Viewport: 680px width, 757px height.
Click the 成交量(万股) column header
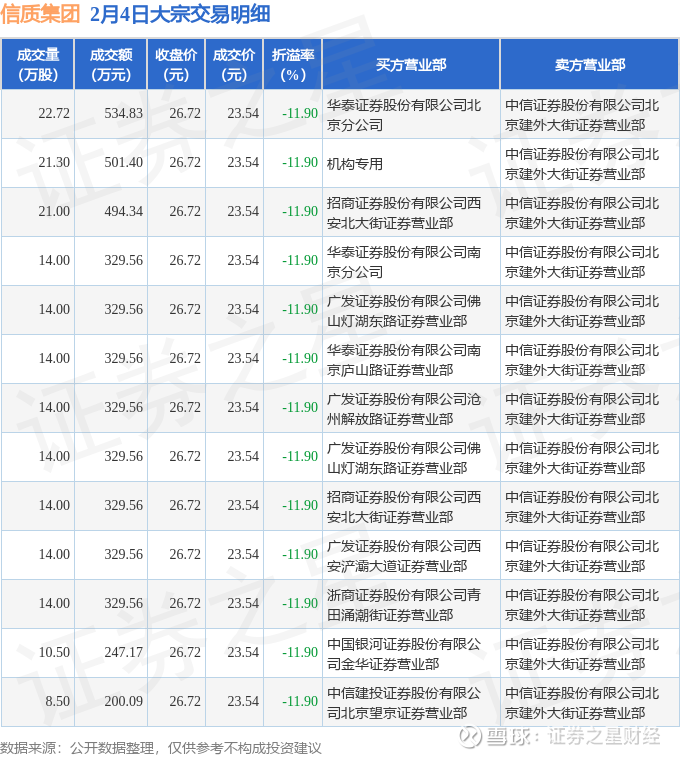(38, 65)
